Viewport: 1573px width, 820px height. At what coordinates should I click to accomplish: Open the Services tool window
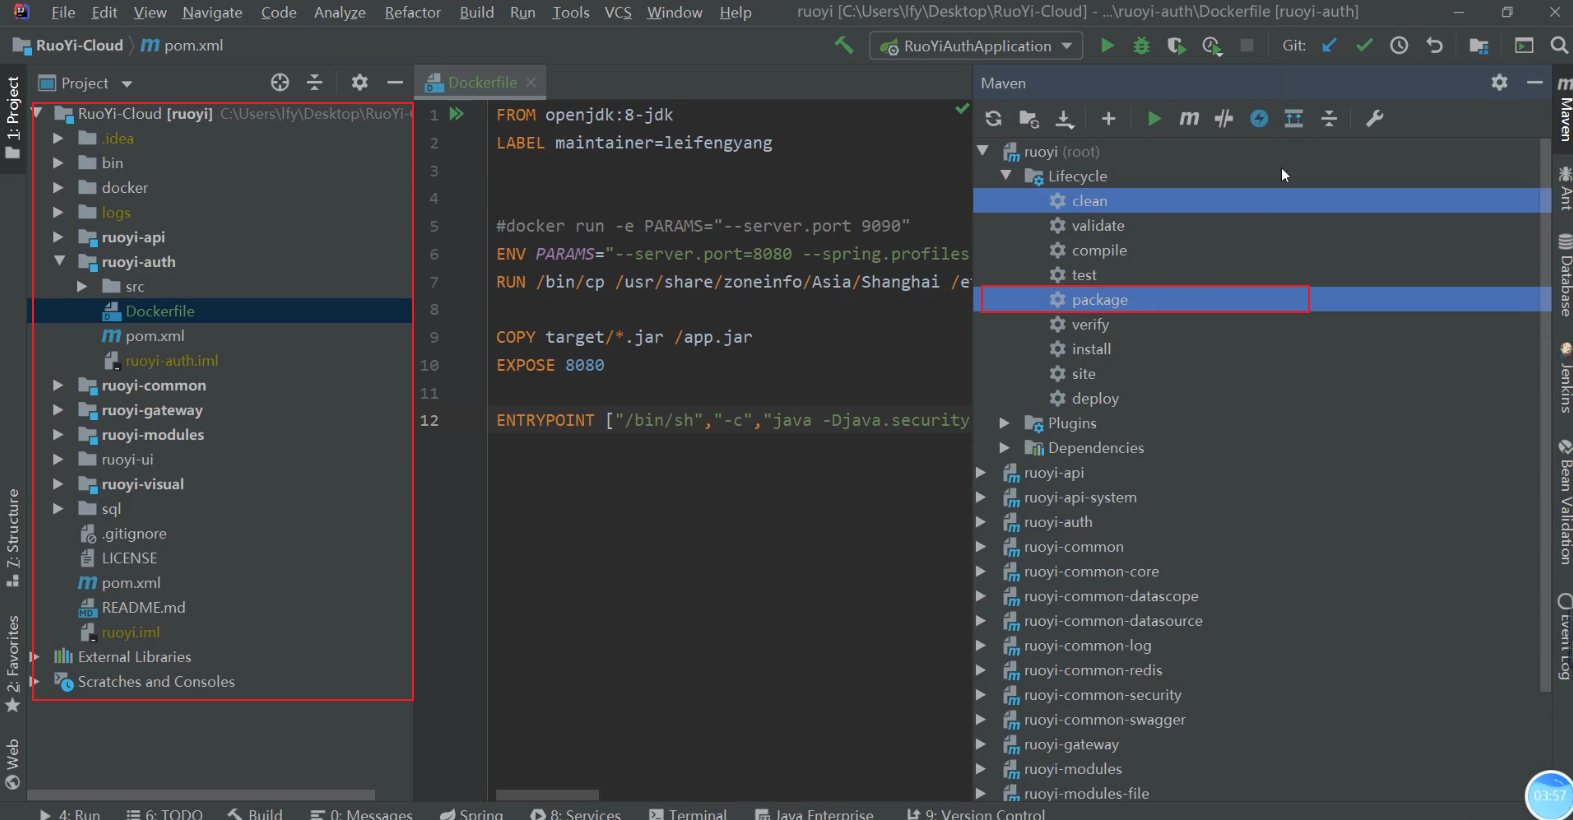[x=576, y=813]
